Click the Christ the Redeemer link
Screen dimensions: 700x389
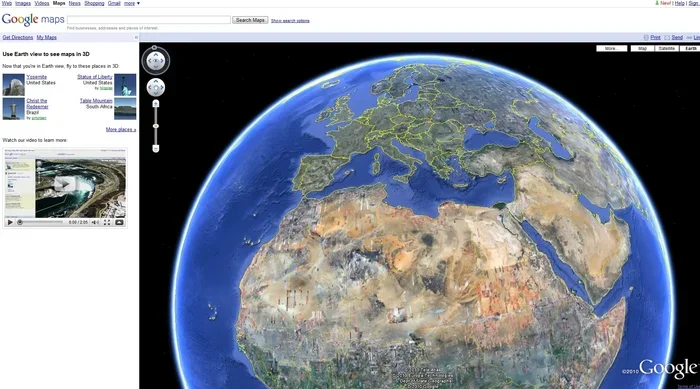point(37,104)
